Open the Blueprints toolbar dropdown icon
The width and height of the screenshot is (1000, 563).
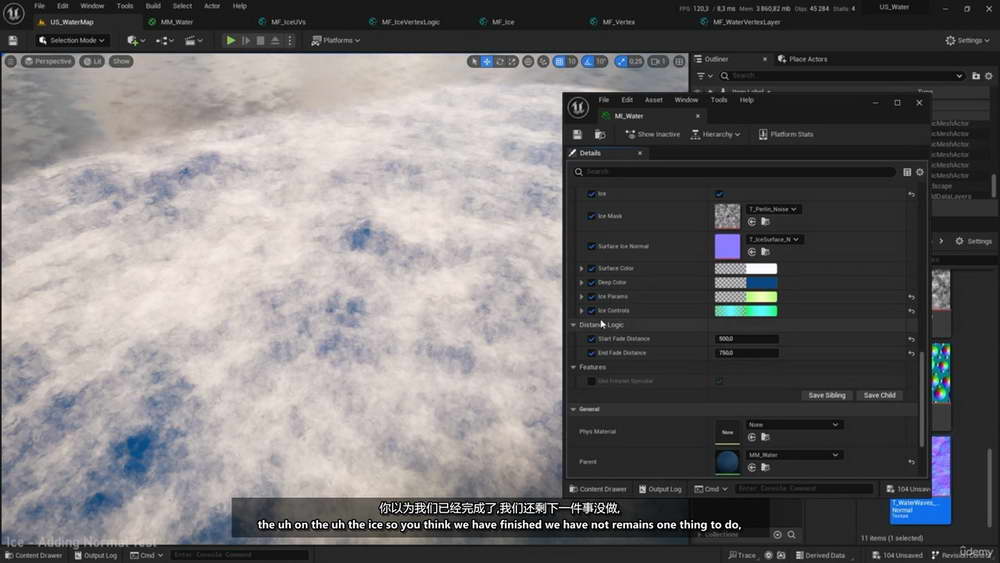[165, 40]
